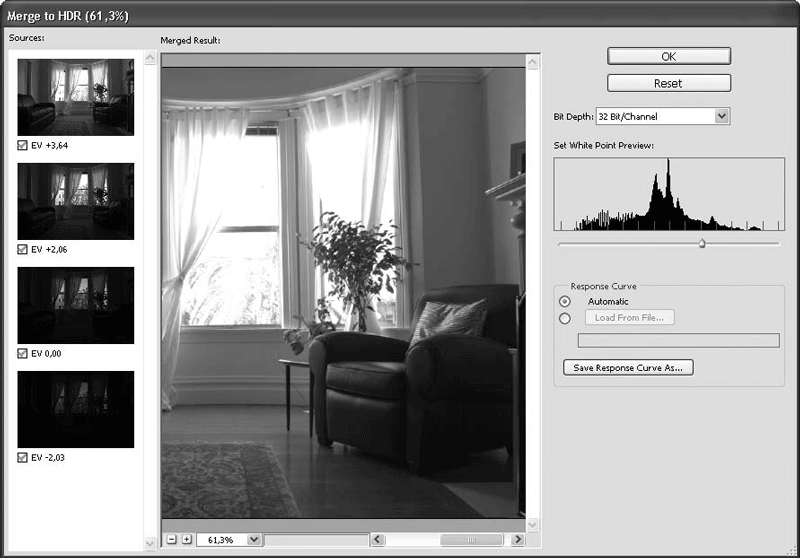
Task: Disable the EV -2,03 source image
Action: tap(23, 457)
